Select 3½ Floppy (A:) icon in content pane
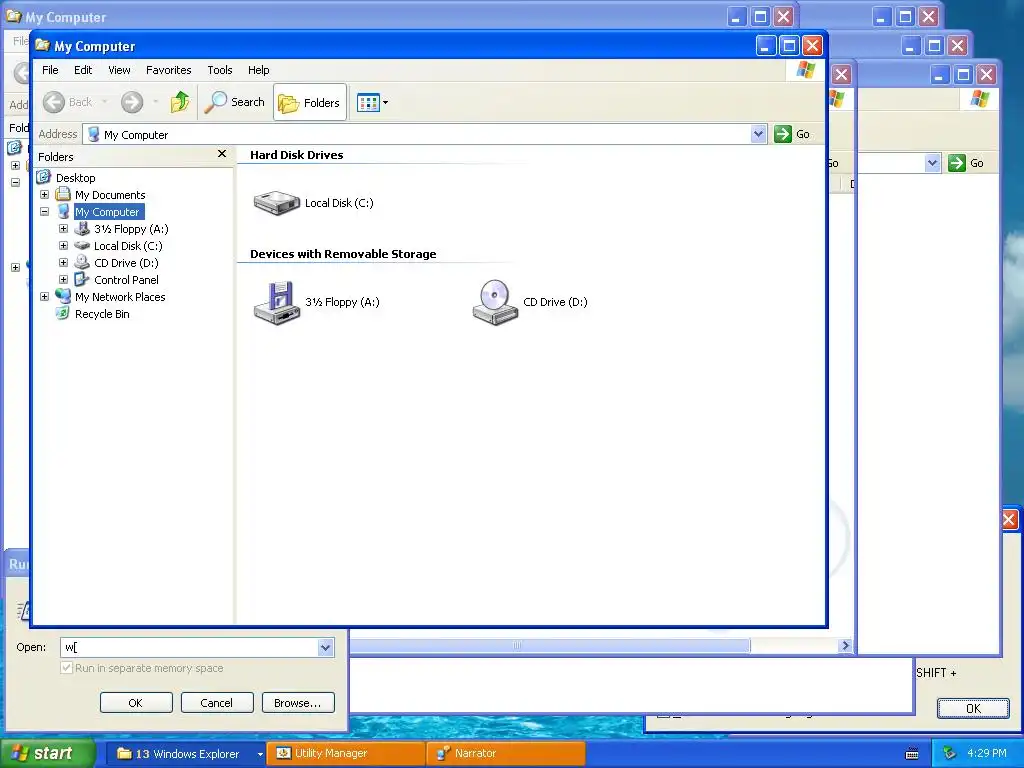This screenshot has width=1024, height=768. [x=277, y=302]
